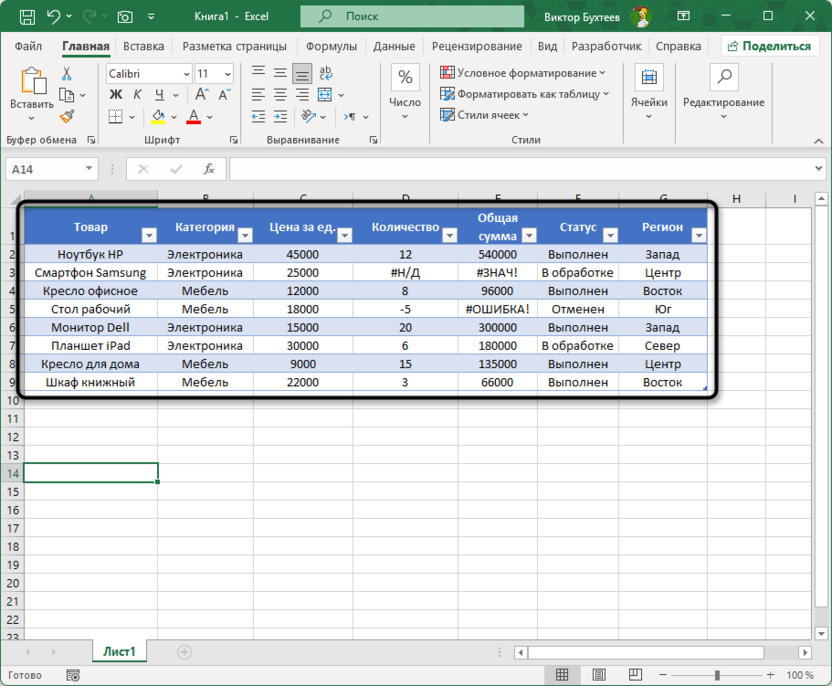The image size is (832, 686).
Task: Click the Поделиться share button
Action: click(769, 46)
